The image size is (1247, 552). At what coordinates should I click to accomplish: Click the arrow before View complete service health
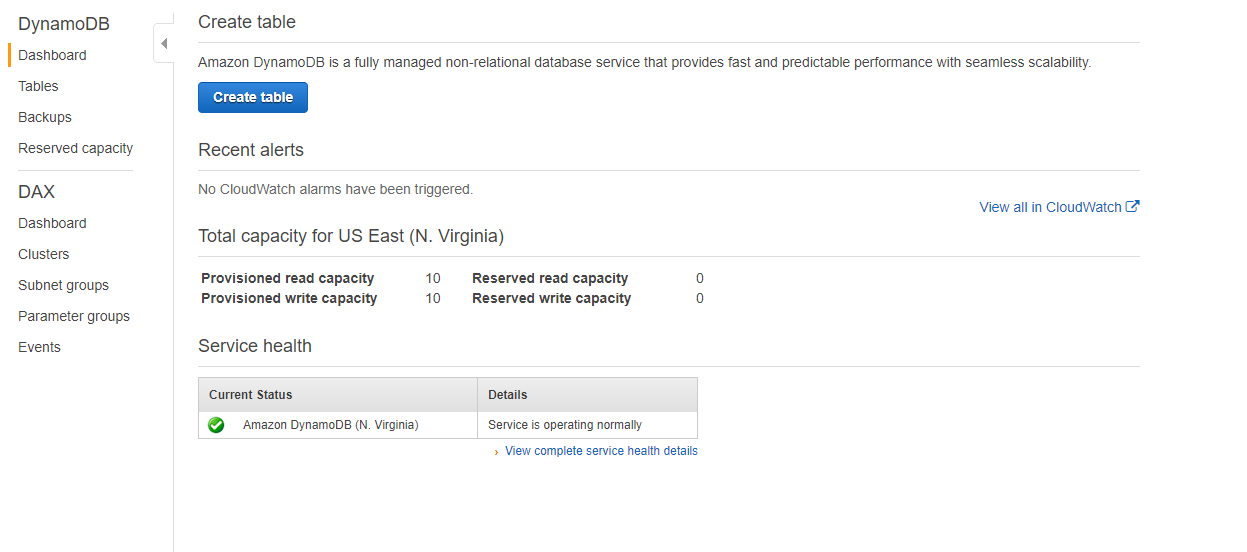pyautogui.click(x=497, y=452)
